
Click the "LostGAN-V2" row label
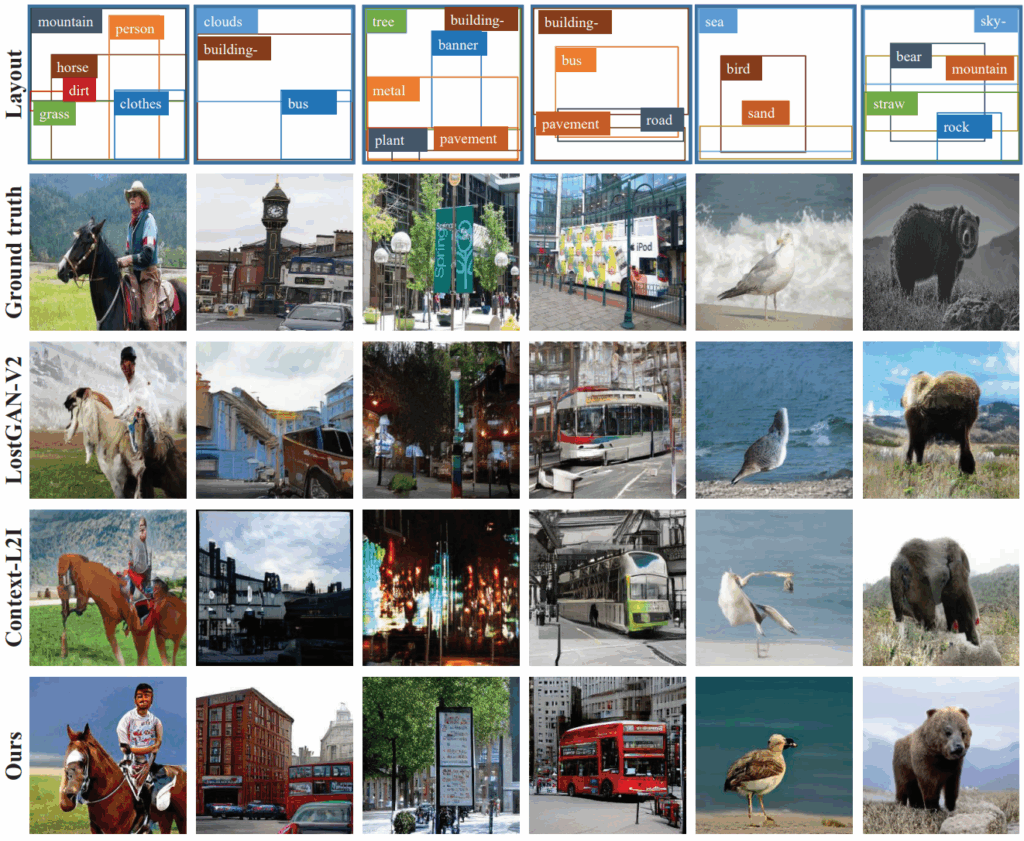click(14, 420)
